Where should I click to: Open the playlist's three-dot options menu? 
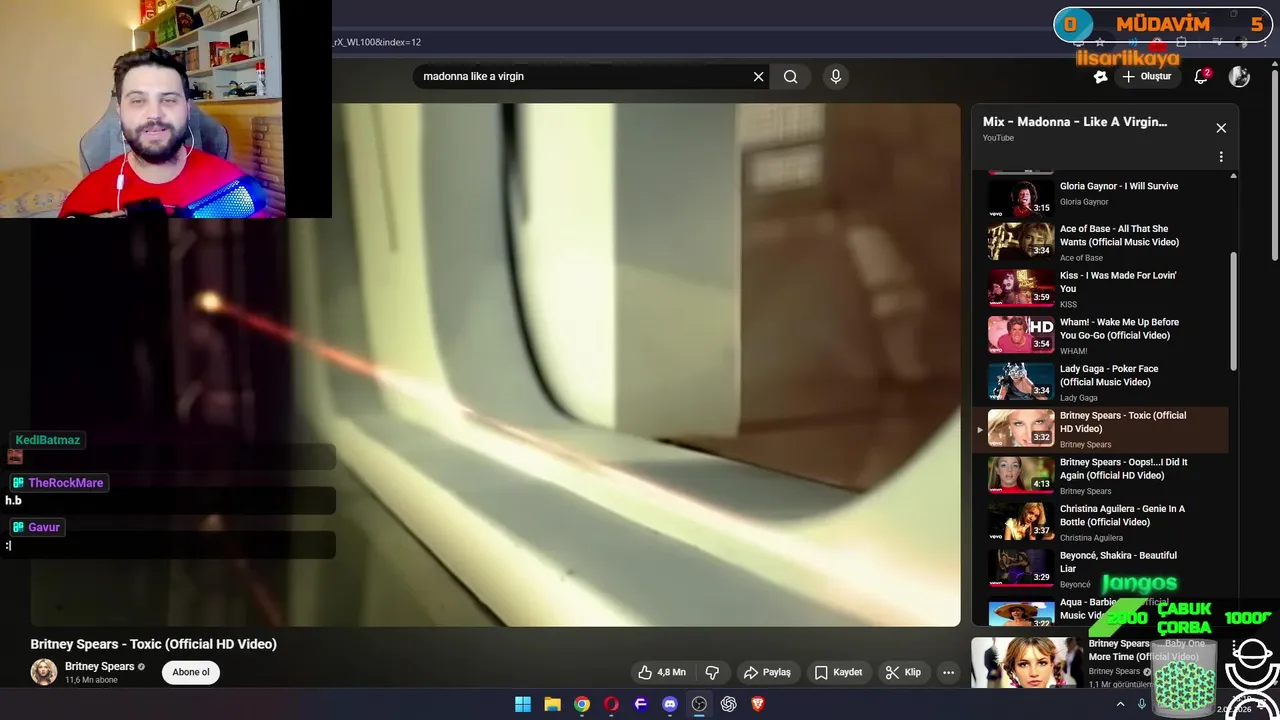click(x=1221, y=157)
